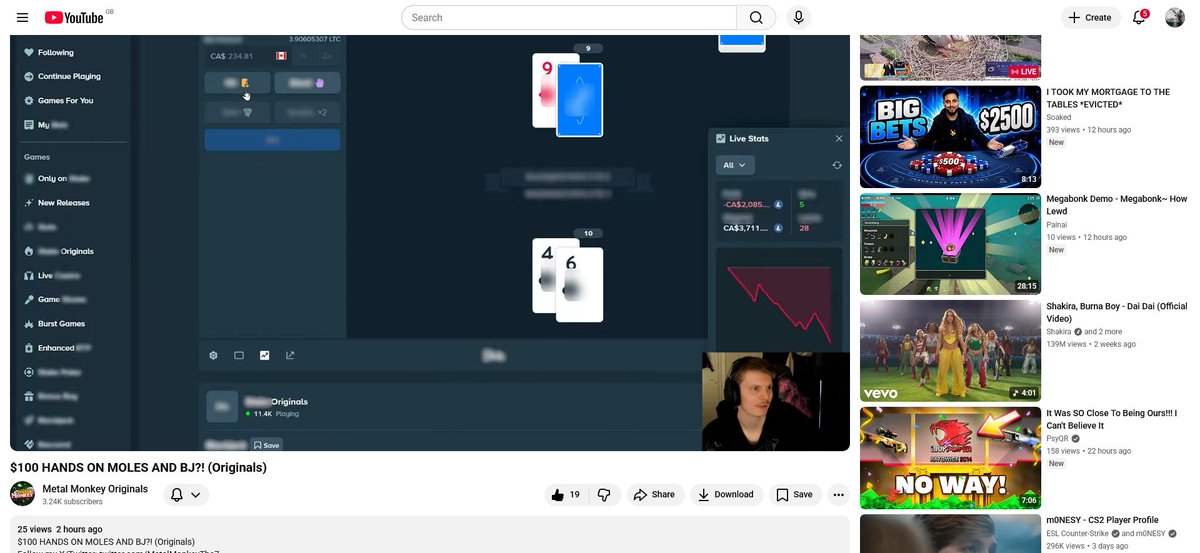Focus the YouTube search field
The width and height of the screenshot is (1200, 553).
point(569,17)
